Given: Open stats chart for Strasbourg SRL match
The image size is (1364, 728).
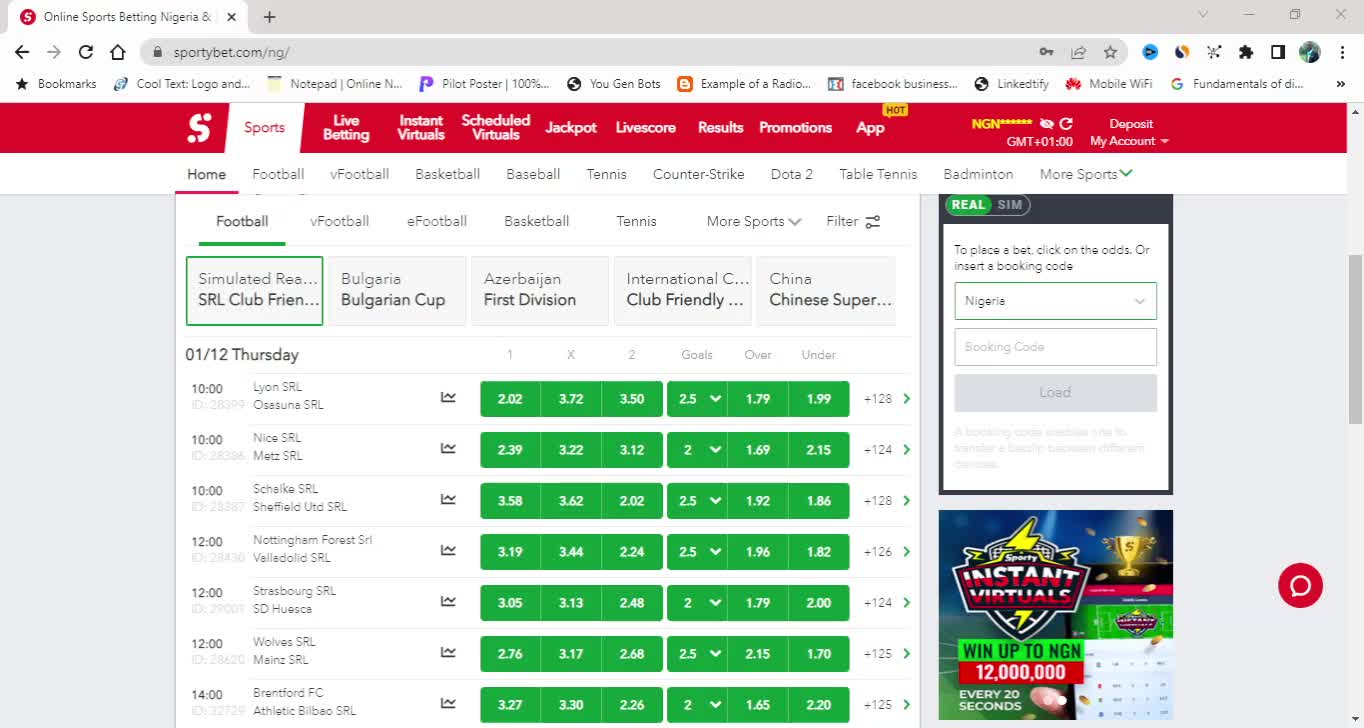Looking at the screenshot, I should [x=448, y=602].
